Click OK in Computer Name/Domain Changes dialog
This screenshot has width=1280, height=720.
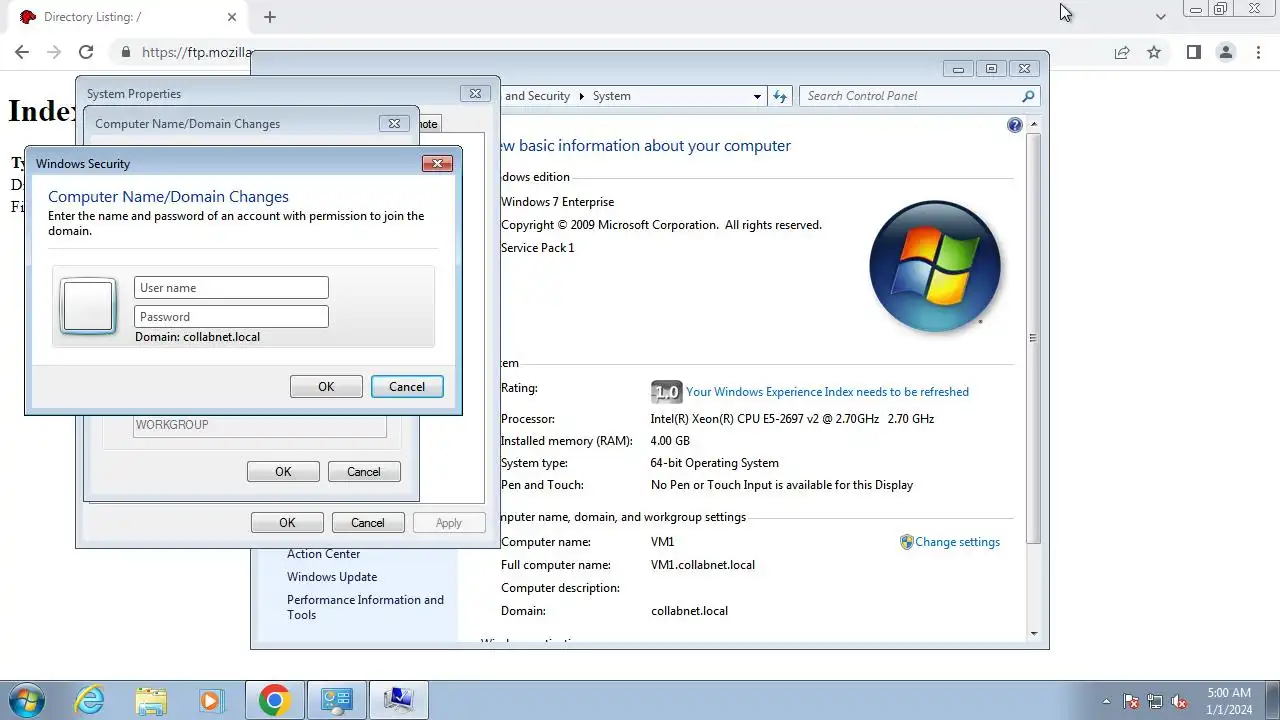[x=283, y=472]
